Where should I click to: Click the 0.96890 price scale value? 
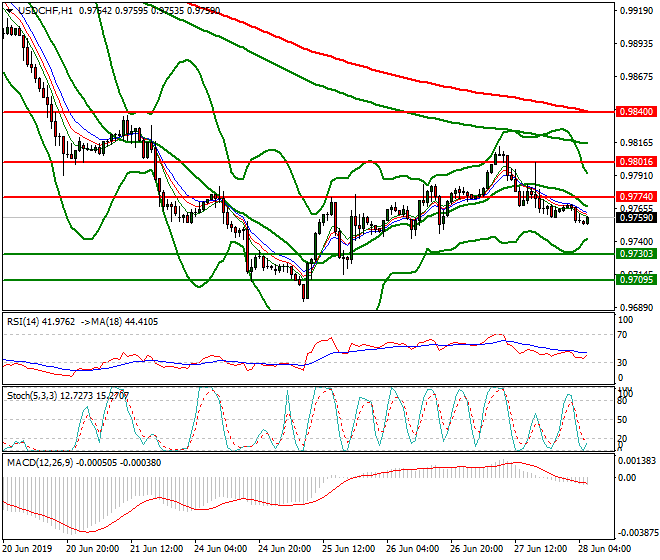pos(636,308)
